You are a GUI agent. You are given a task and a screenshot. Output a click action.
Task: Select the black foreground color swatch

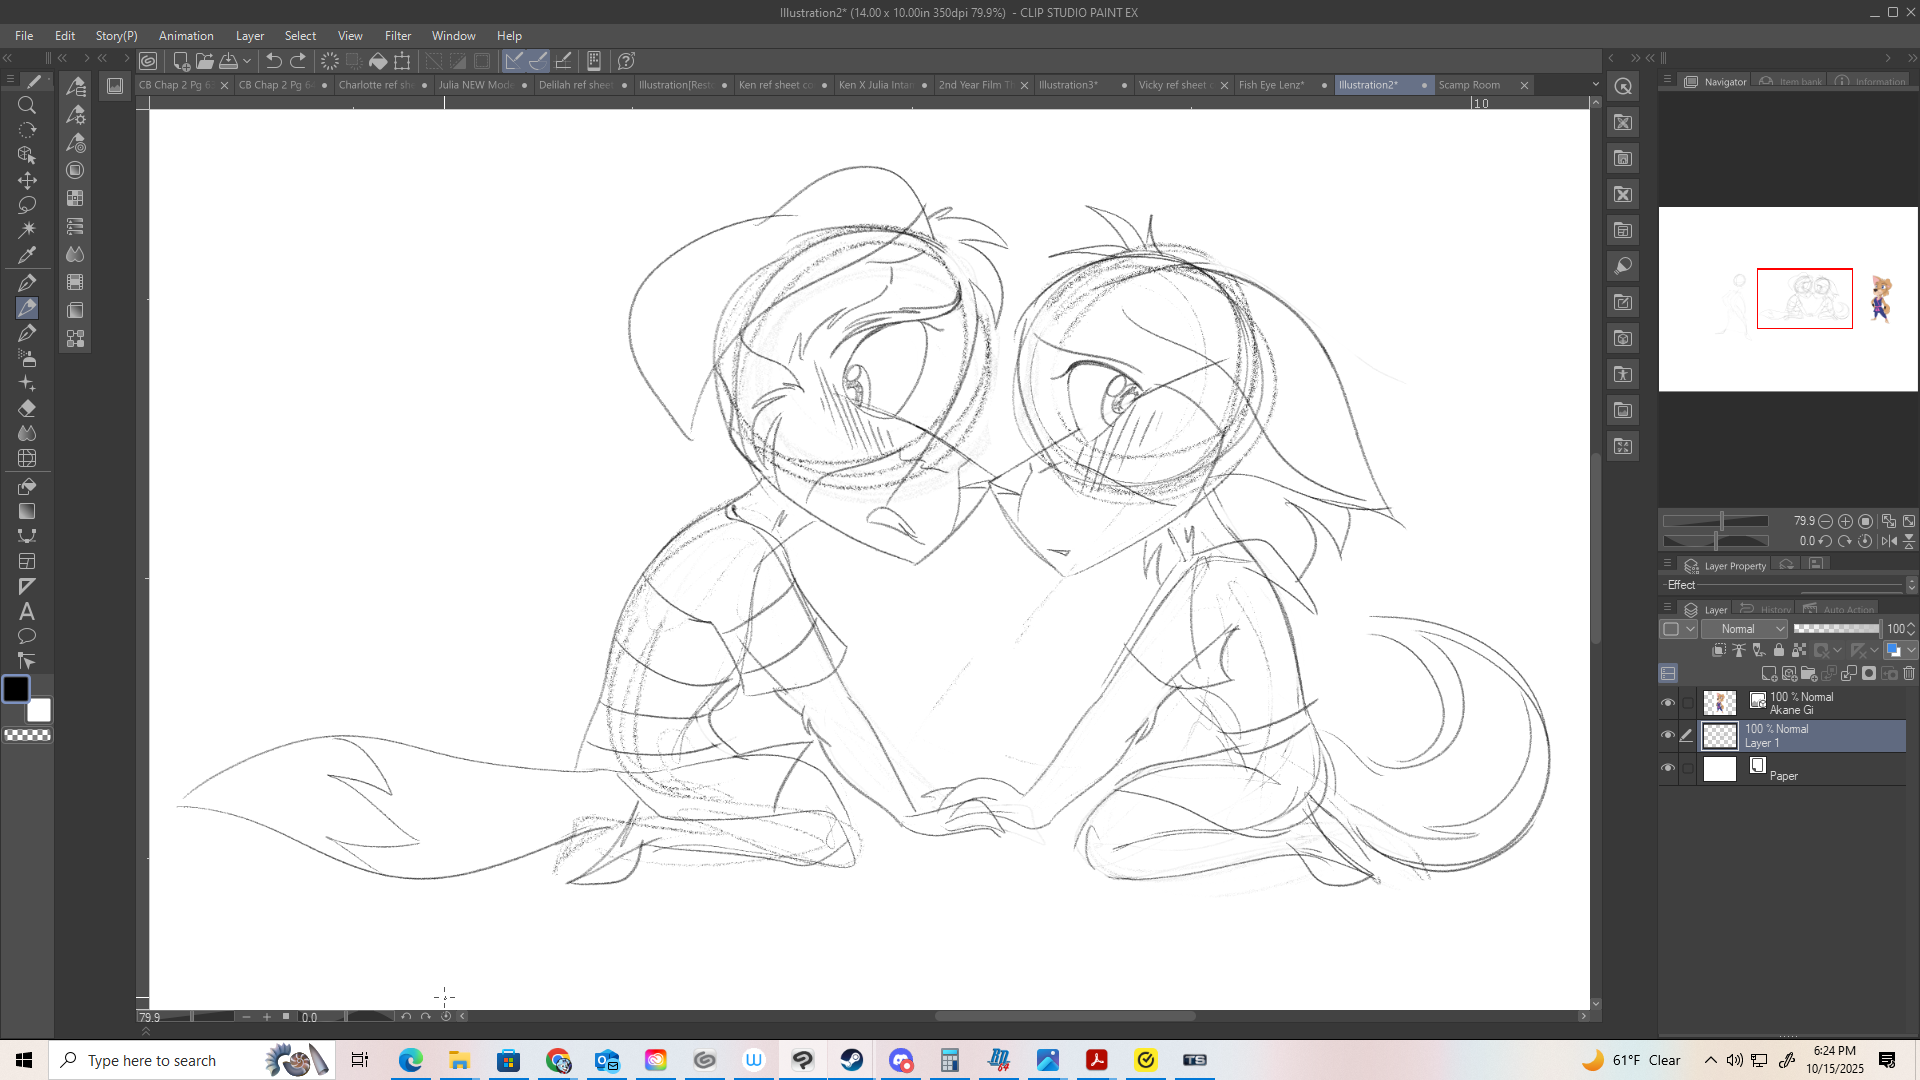[16, 689]
